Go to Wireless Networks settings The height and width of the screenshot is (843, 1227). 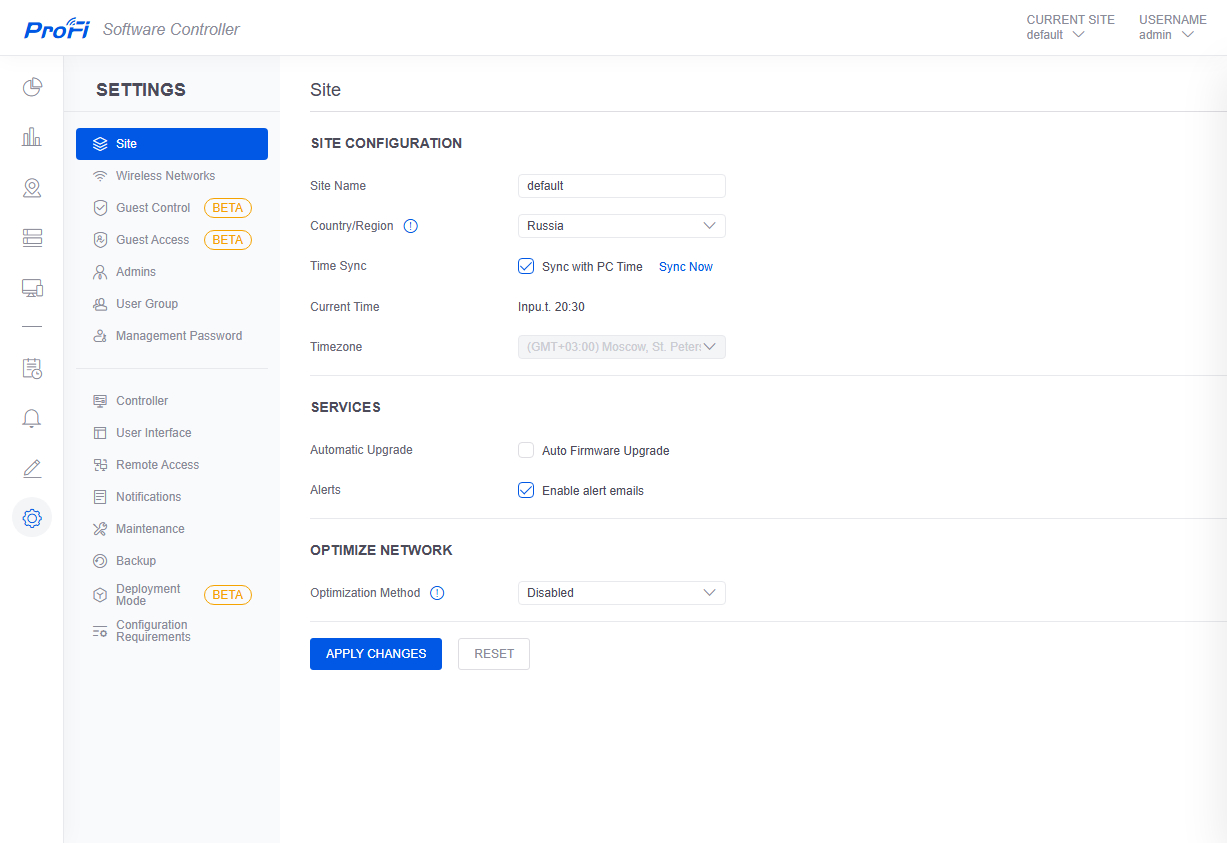[165, 176]
